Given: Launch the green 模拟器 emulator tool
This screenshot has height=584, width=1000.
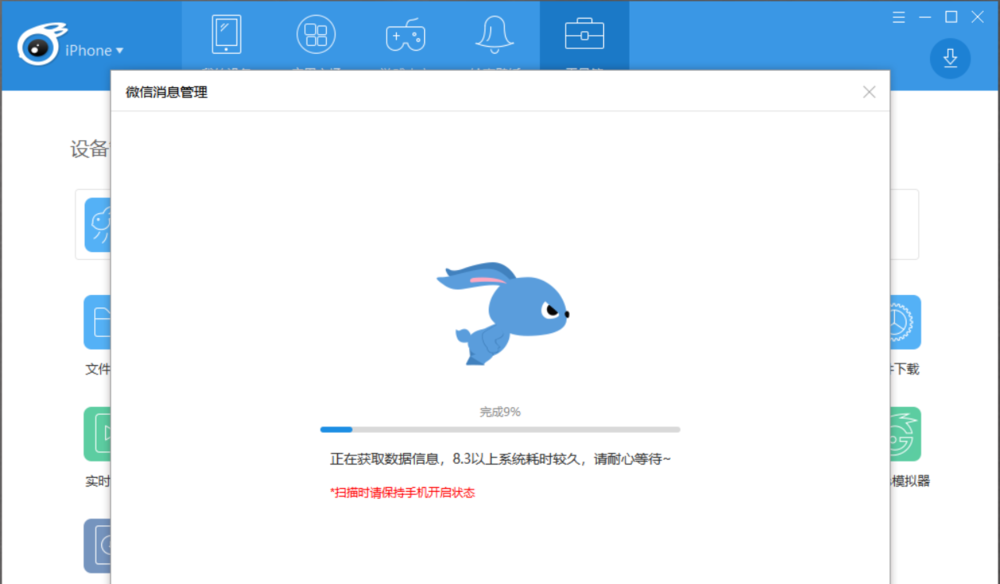Looking at the screenshot, I should 903,433.
